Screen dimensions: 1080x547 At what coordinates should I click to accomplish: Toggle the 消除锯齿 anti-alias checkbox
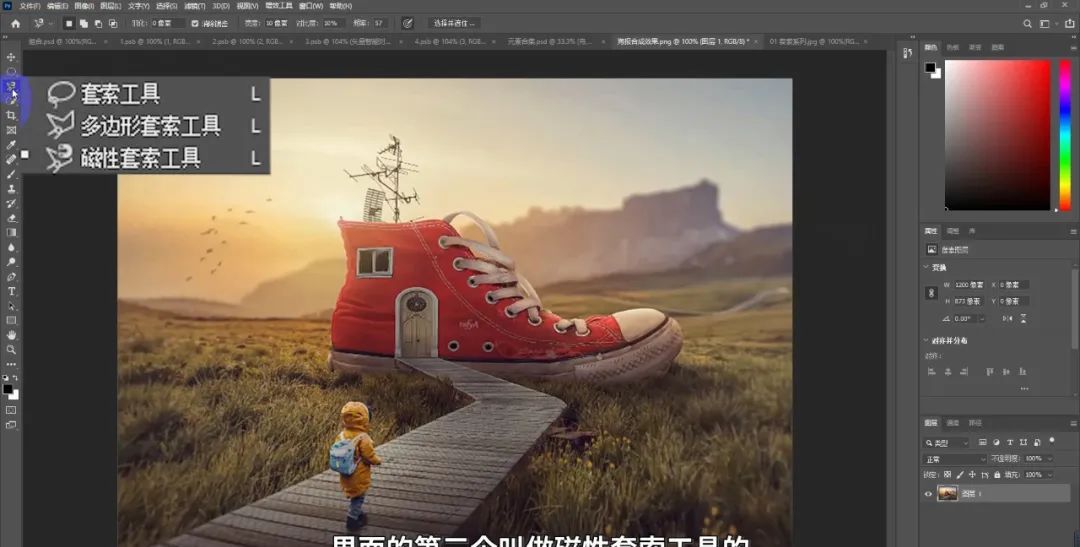[x=195, y=23]
